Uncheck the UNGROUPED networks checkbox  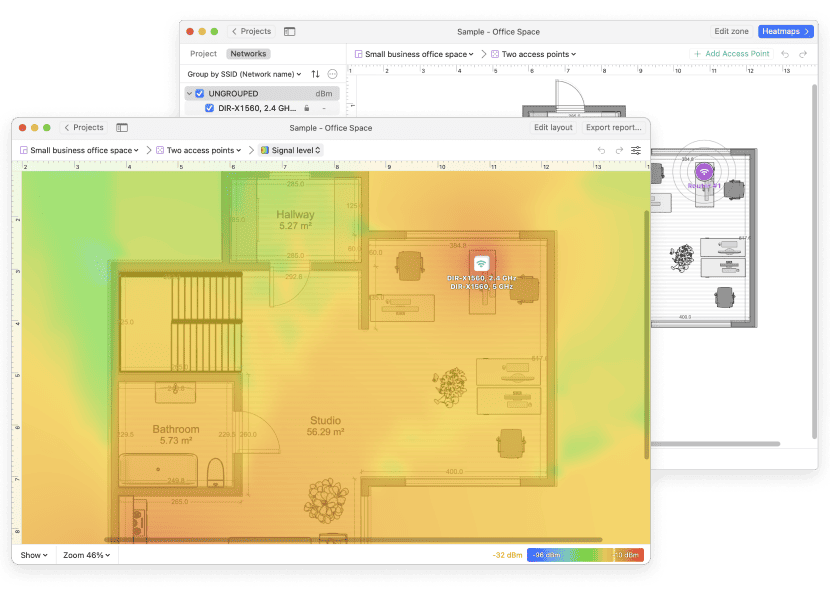point(200,93)
